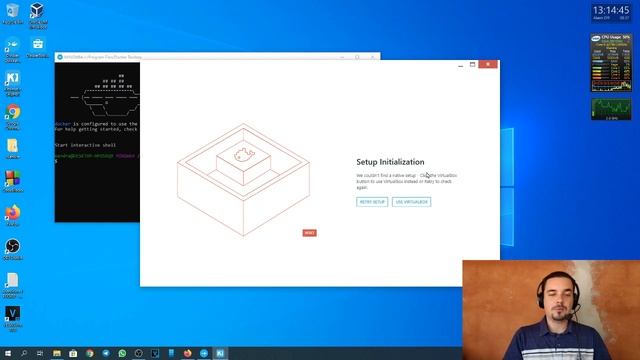The height and width of the screenshot is (360, 640).
Task: Open File Explorer from the taskbar
Action: tap(57, 353)
